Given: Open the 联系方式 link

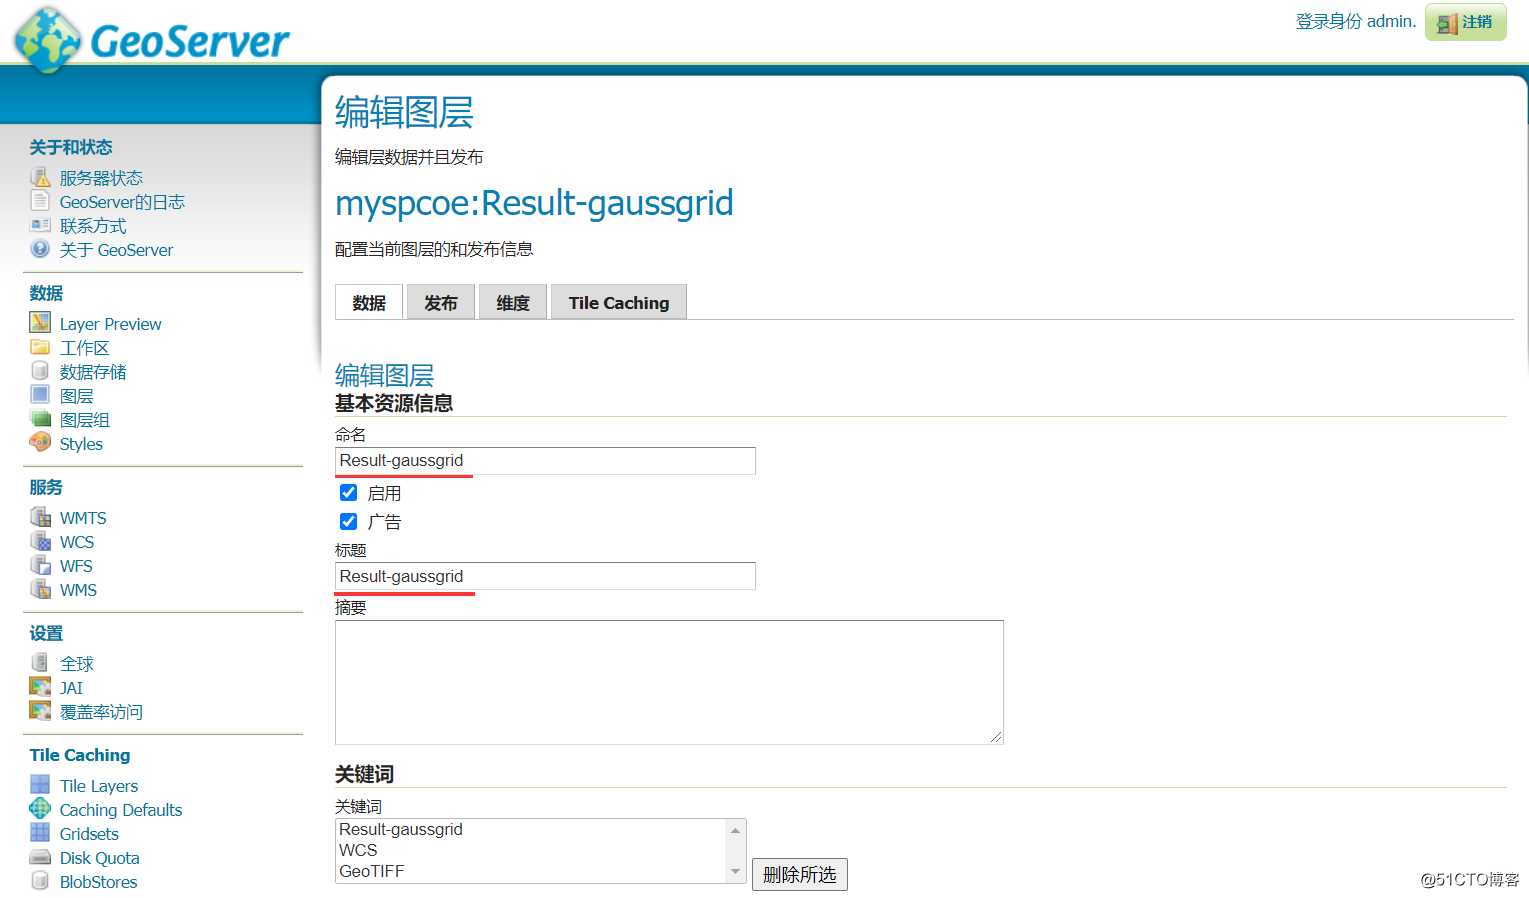Looking at the screenshot, I should click(x=93, y=226).
